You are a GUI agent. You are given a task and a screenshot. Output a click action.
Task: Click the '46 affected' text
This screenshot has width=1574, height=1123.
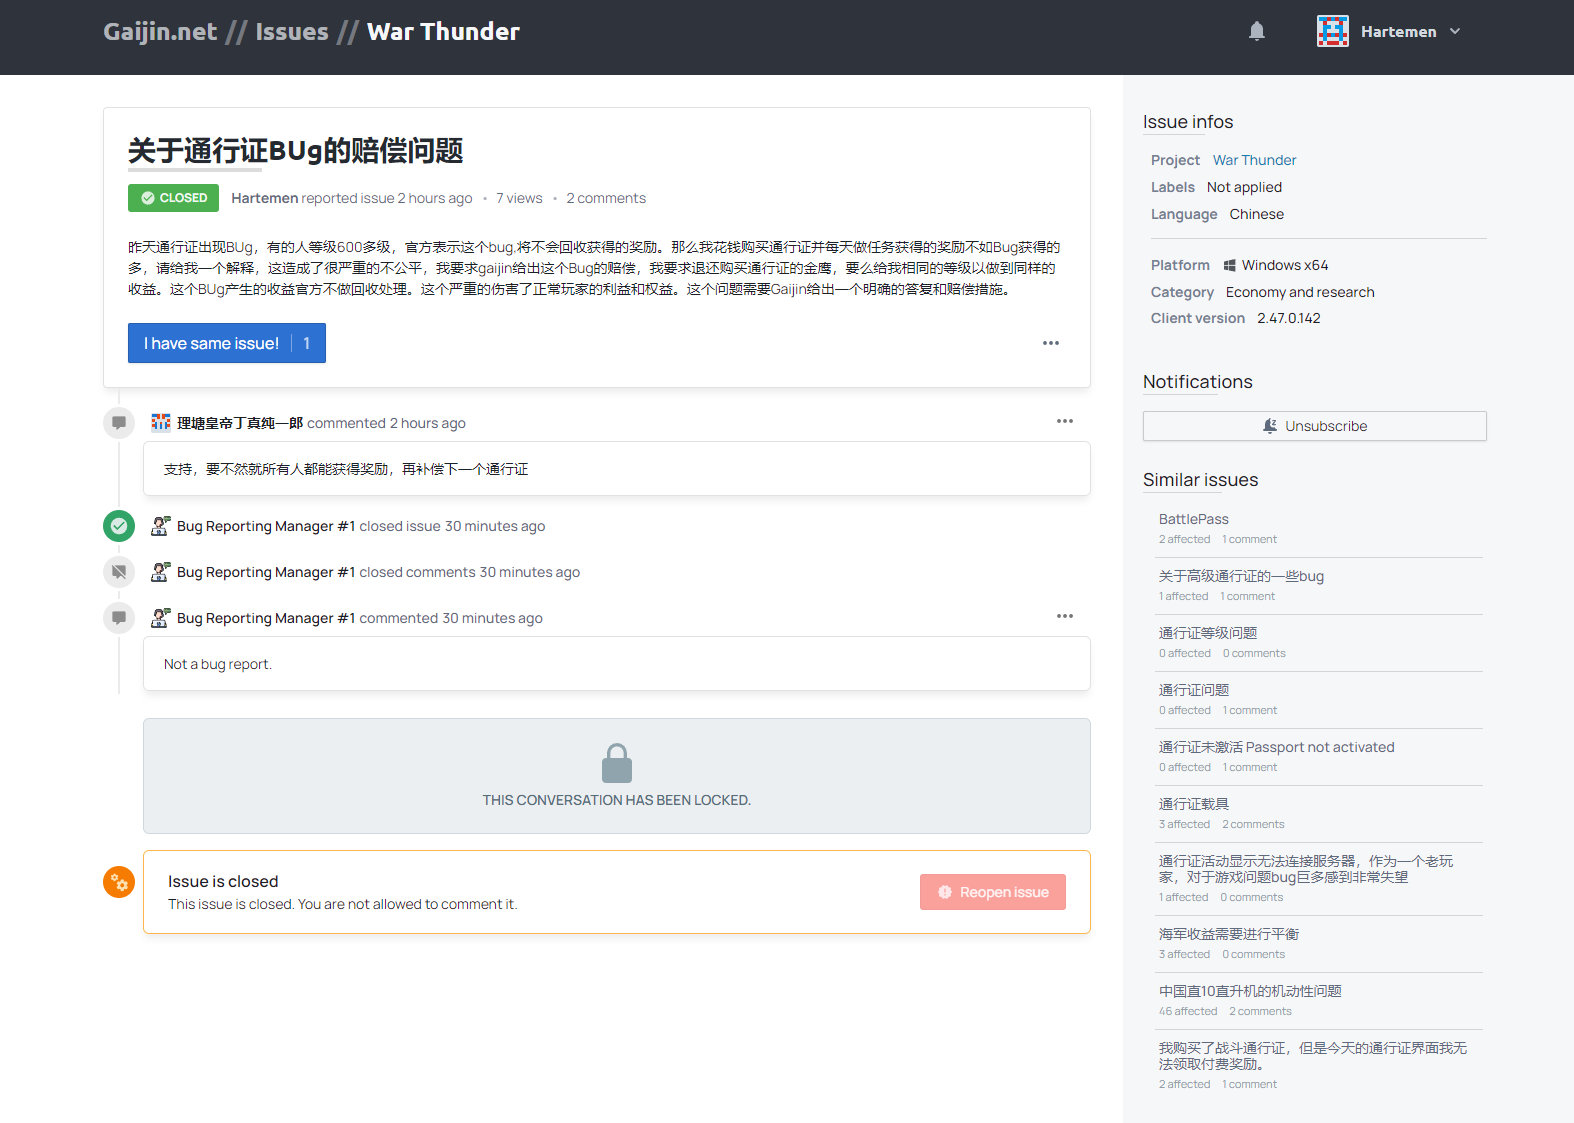(1188, 1011)
